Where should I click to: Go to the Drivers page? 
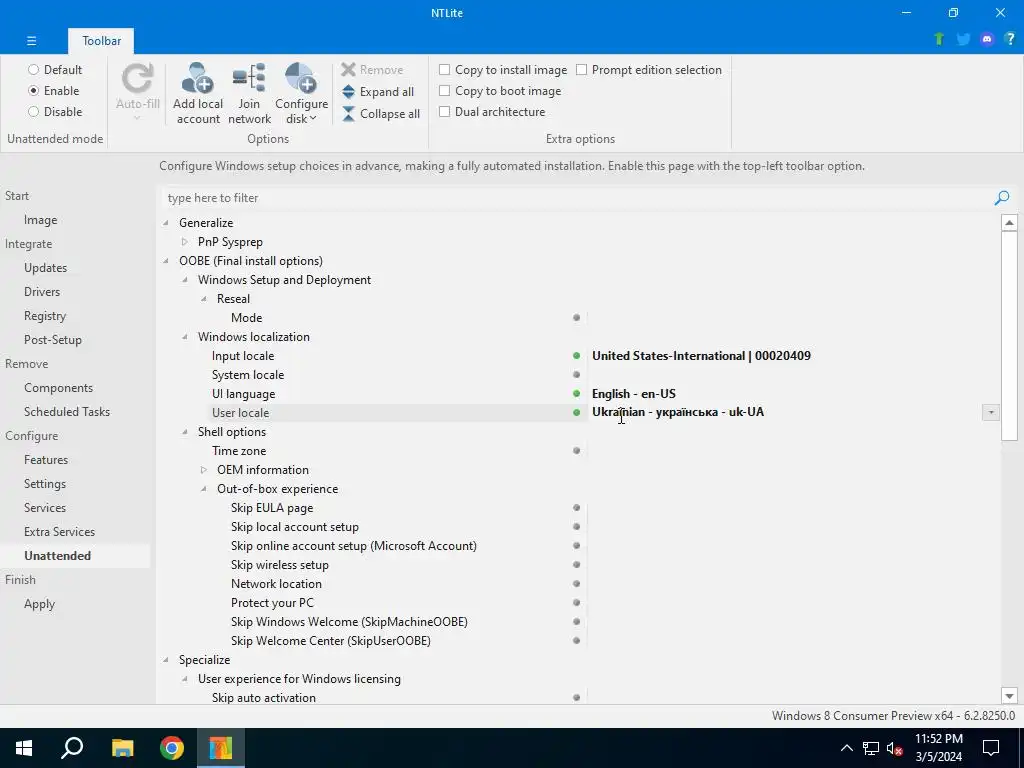coord(42,292)
